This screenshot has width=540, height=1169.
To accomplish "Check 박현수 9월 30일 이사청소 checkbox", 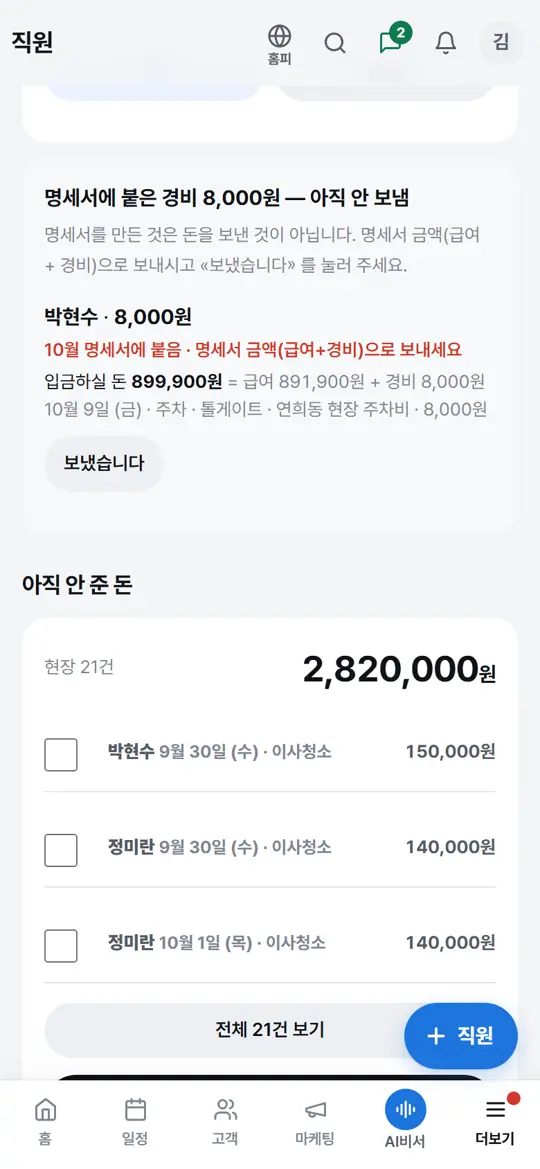I will (61, 754).
